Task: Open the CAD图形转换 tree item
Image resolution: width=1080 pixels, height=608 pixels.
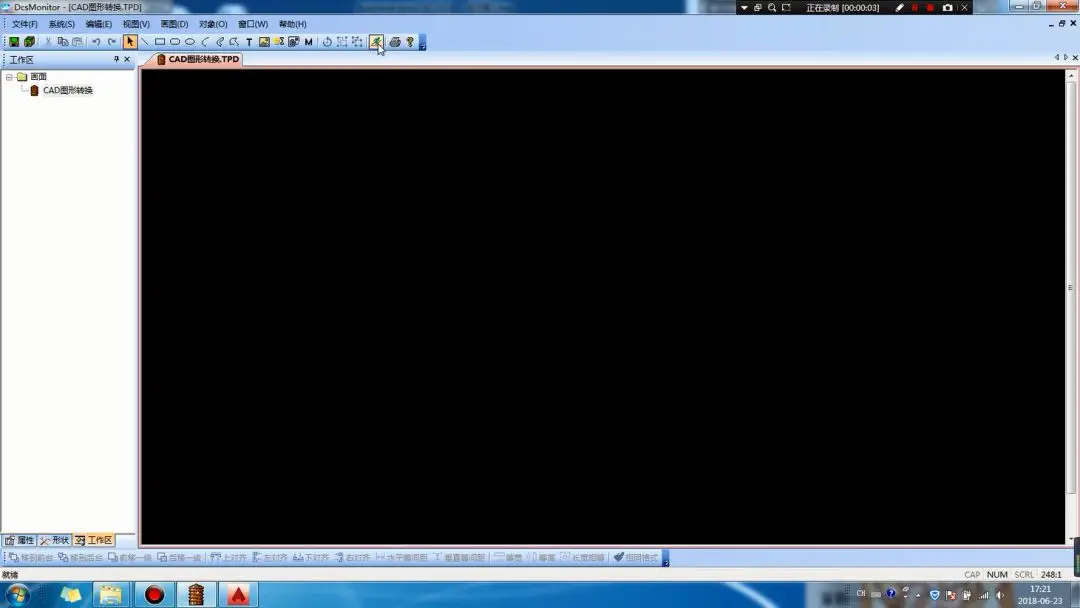Action: pos(66,90)
